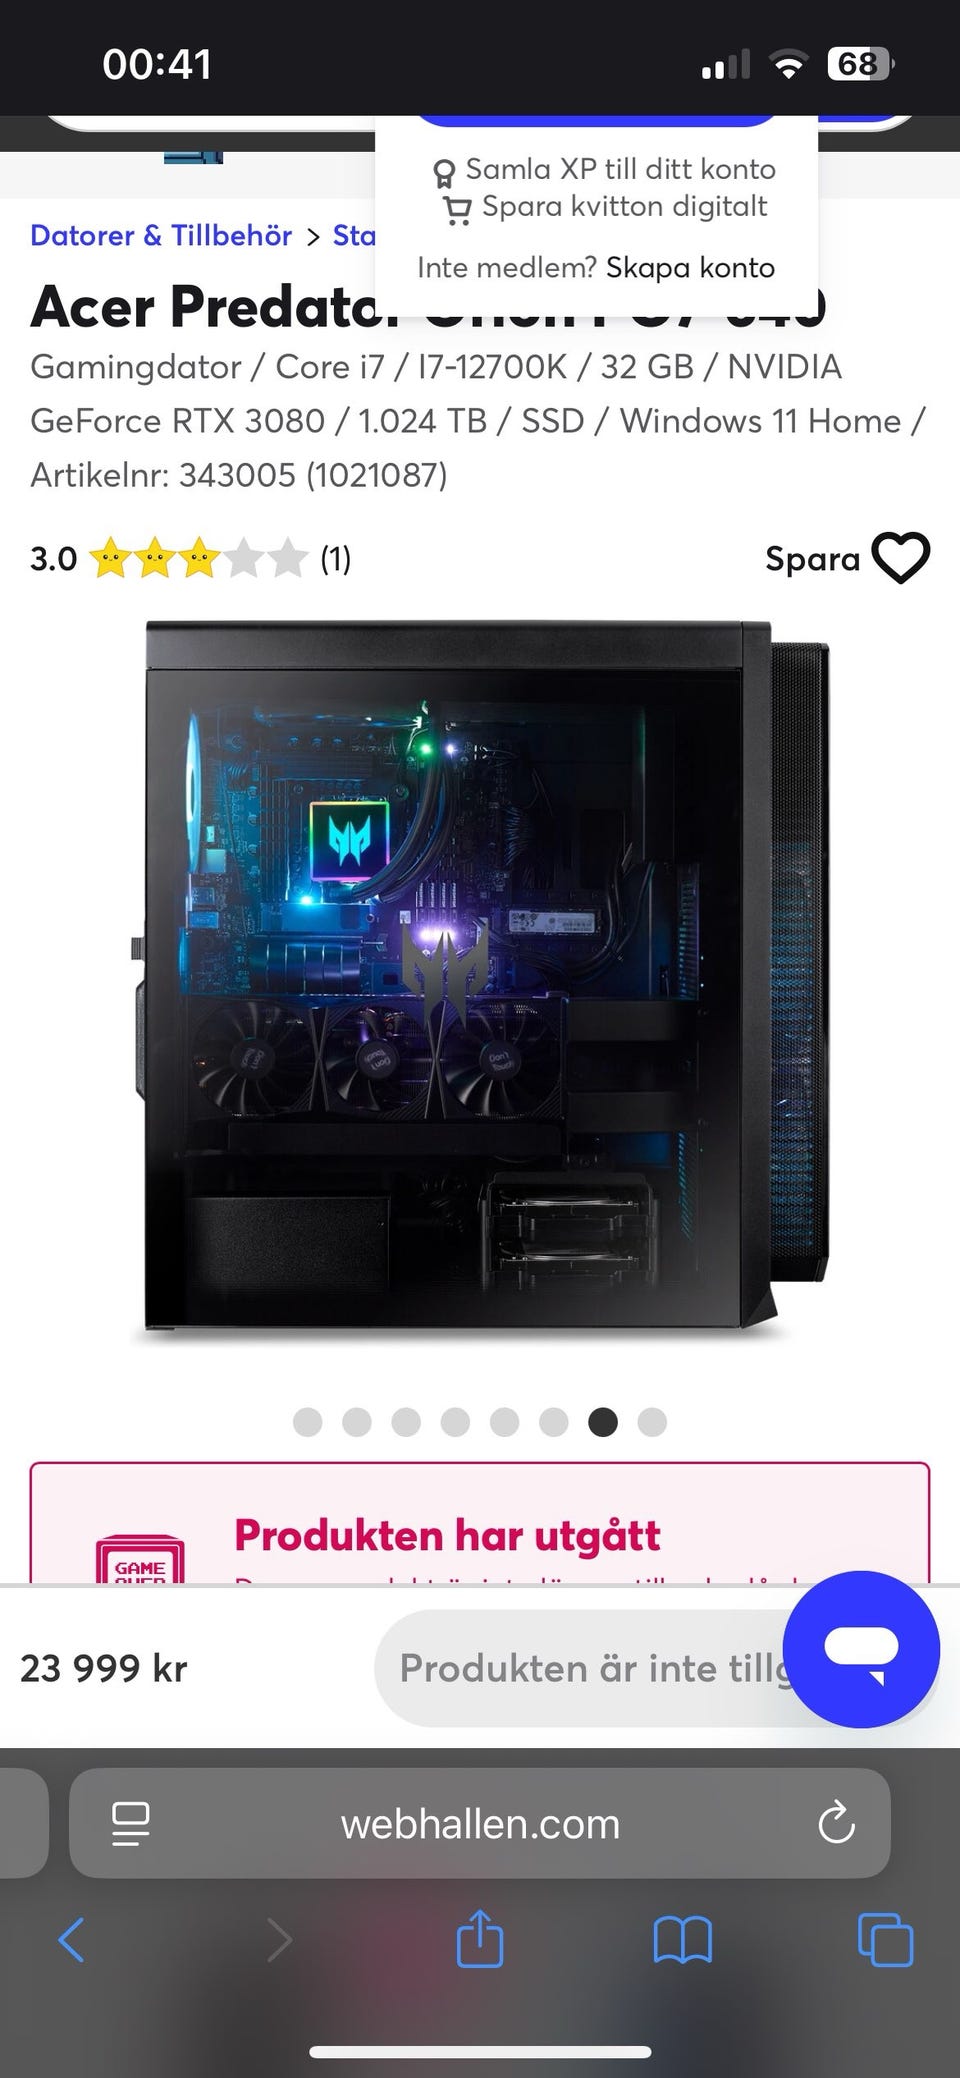Open Datorer & Tillbehör breadcrumb link
960x2078 pixels.
click(x=161, y=235)
